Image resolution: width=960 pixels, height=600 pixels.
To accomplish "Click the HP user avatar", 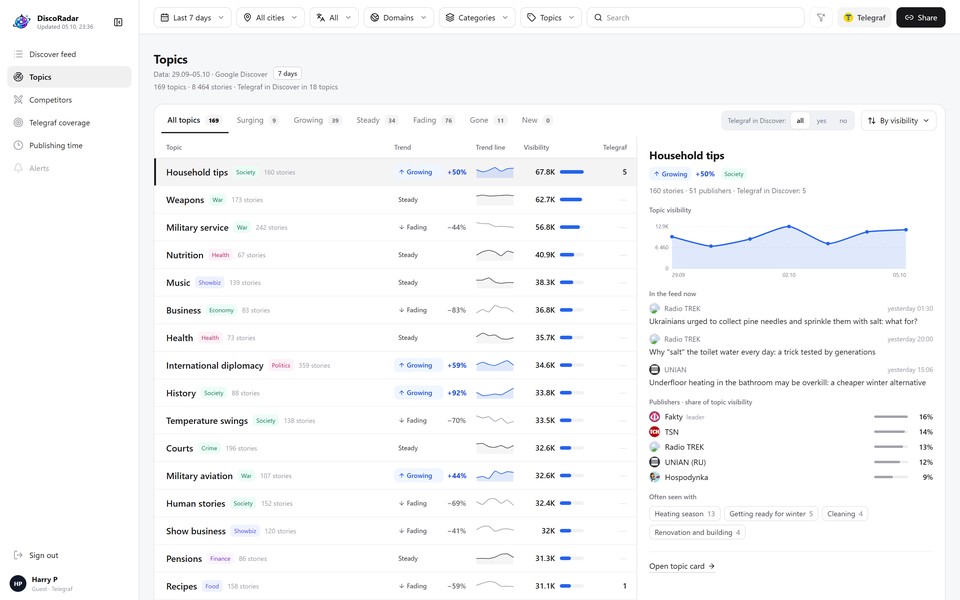I will [18, 583].
